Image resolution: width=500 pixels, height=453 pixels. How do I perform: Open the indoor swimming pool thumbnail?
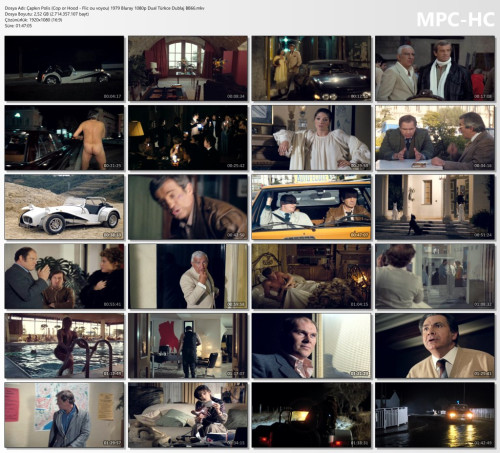pos(64,346)
